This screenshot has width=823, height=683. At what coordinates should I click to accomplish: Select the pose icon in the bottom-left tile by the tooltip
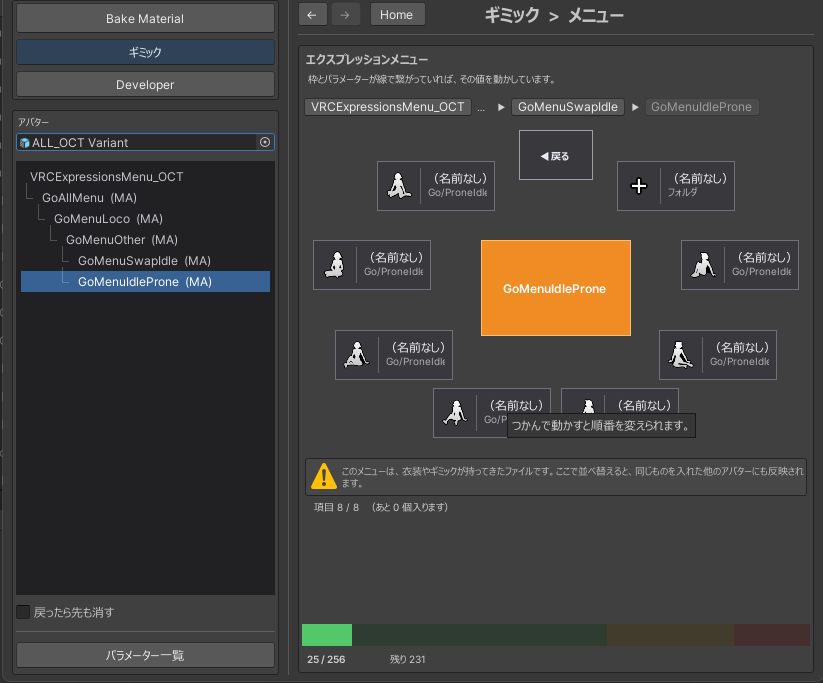[455, 413]
